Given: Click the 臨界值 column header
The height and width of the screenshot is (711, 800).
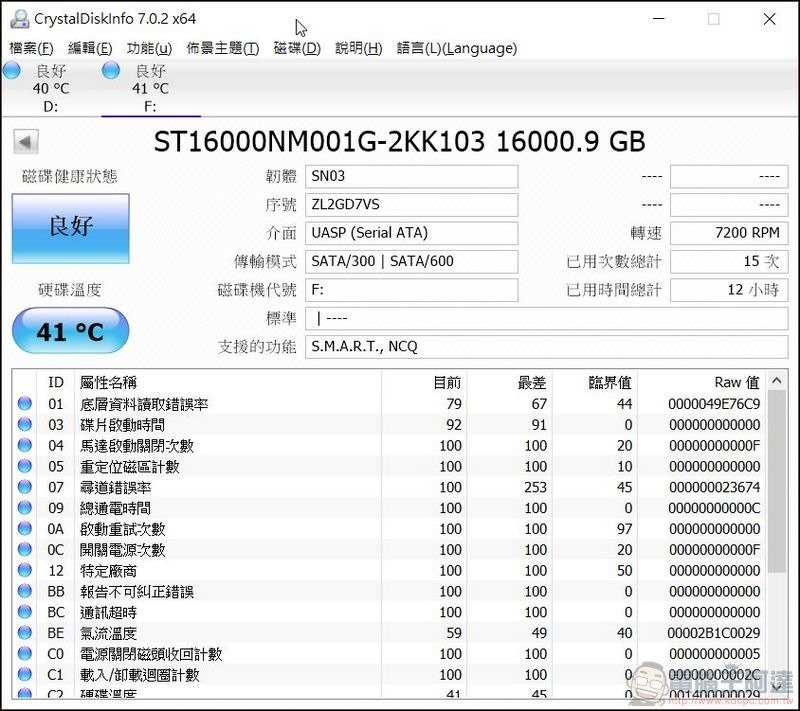Looking at the screenshot, I should [594, 382].
